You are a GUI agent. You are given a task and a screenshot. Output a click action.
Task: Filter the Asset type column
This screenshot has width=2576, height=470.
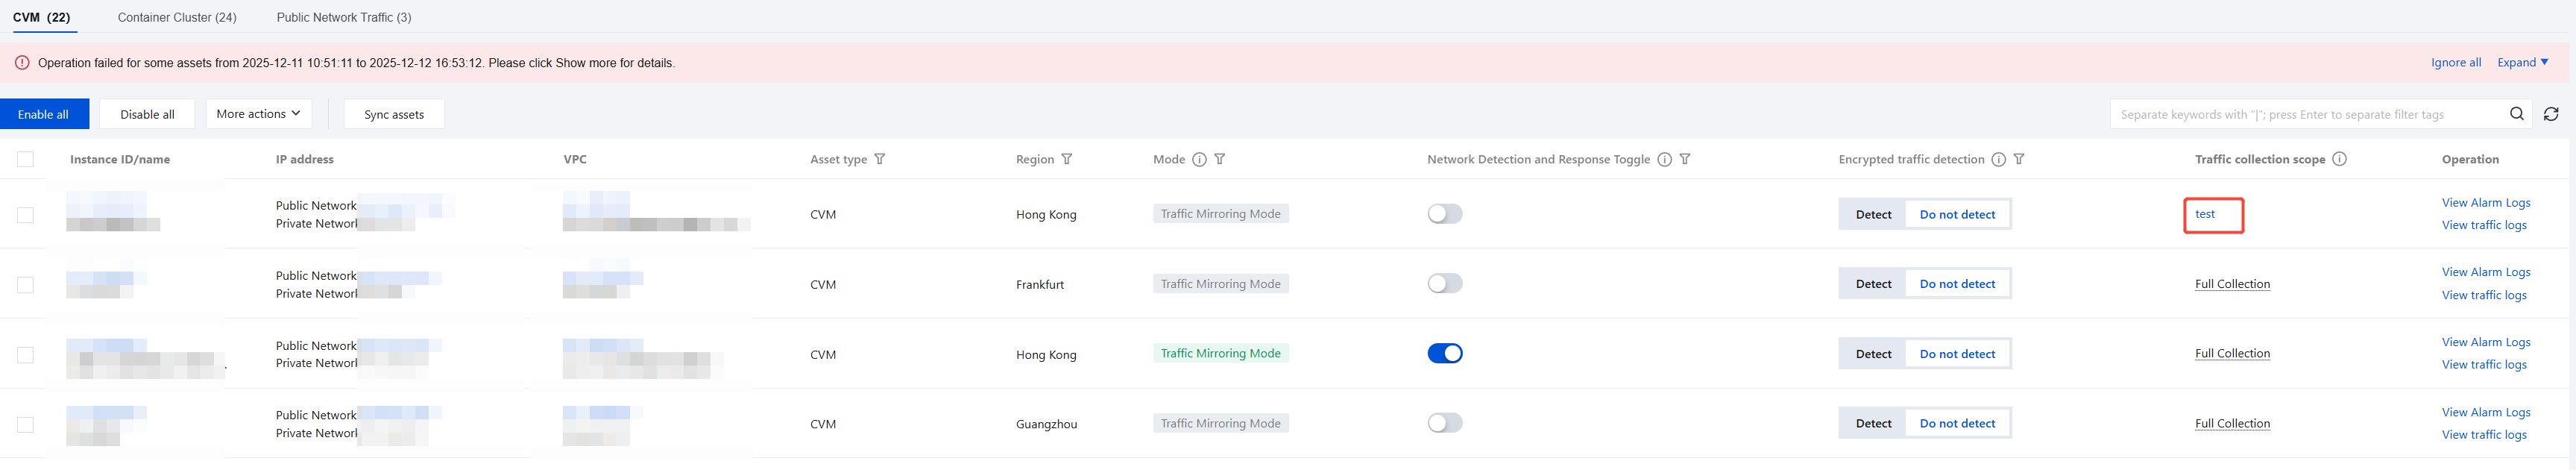(879, 159)
